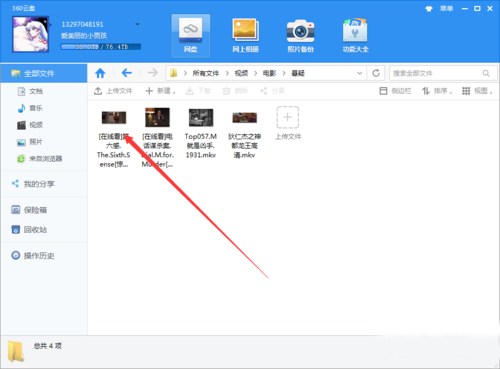Click the photo icon beside 照片

[x=21, y=142]
